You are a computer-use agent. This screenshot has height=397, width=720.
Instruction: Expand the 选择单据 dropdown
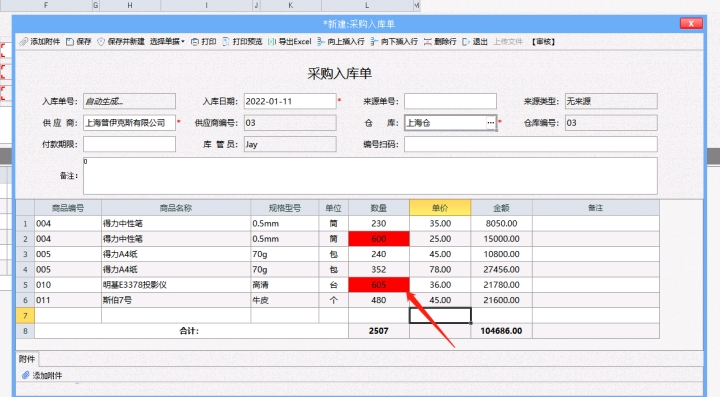167,42
